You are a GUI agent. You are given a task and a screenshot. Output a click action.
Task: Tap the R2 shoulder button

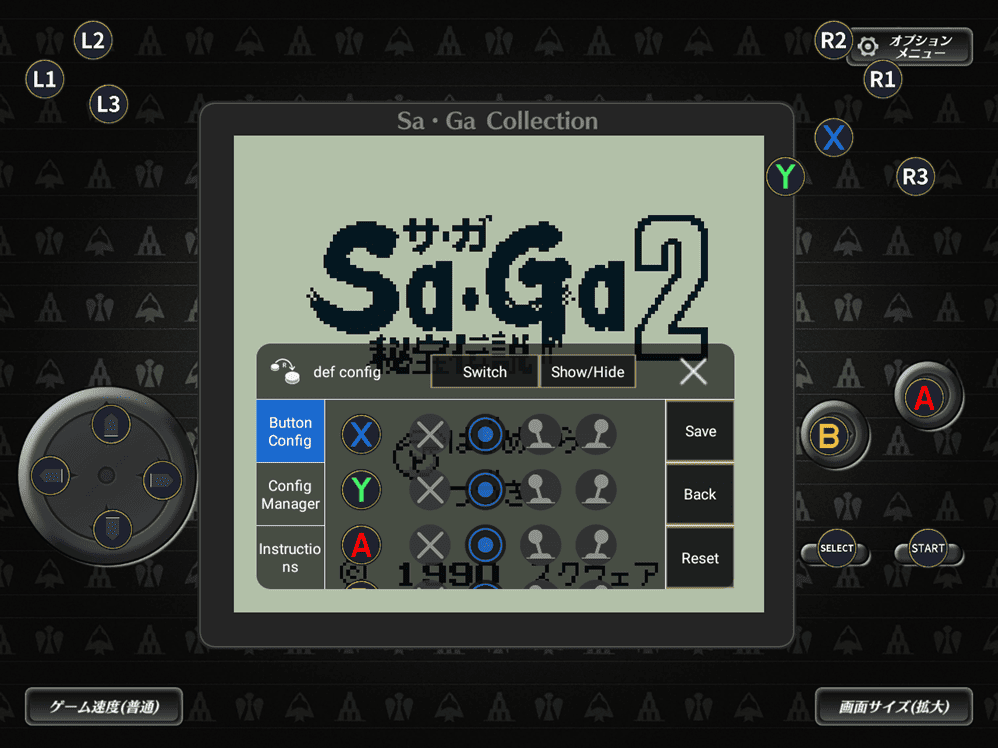[x=833, y=41]
